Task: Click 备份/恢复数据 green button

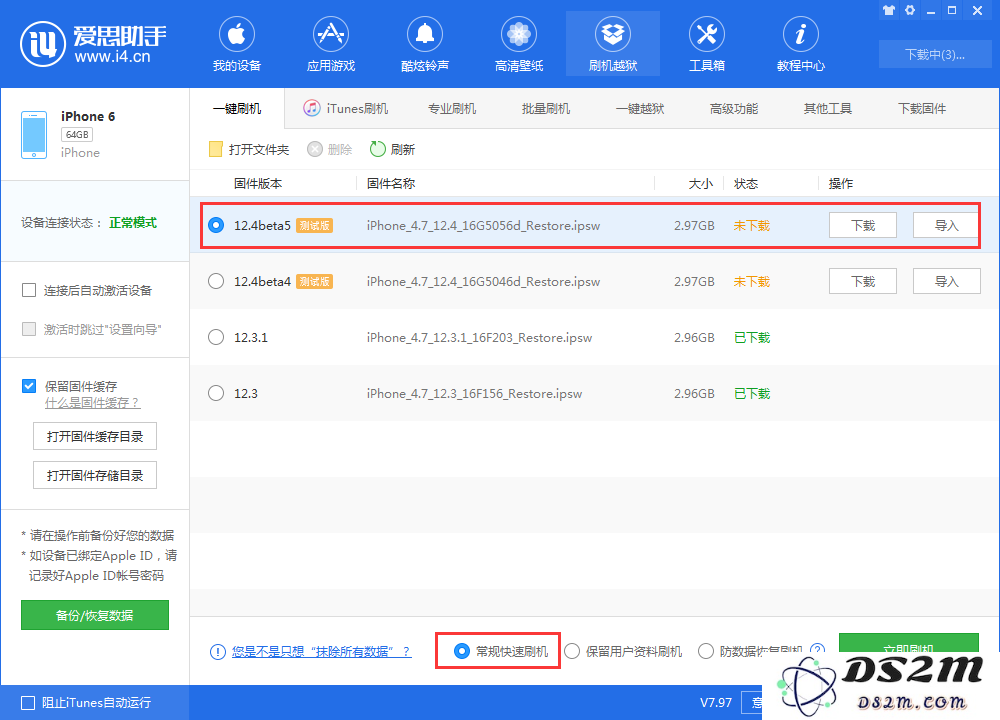Action: [95, 615]
